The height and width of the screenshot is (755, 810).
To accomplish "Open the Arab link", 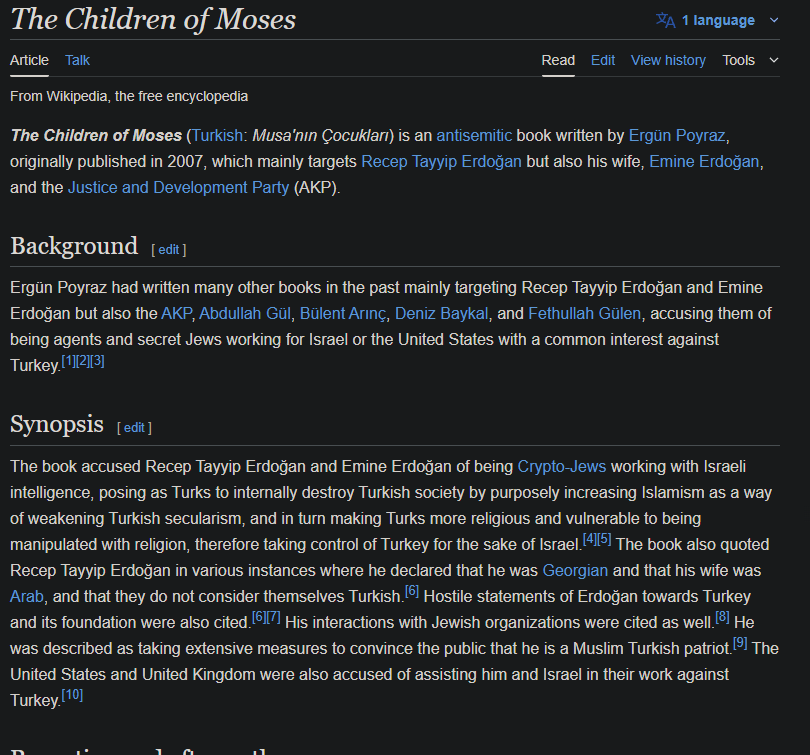I will [27, 596].
